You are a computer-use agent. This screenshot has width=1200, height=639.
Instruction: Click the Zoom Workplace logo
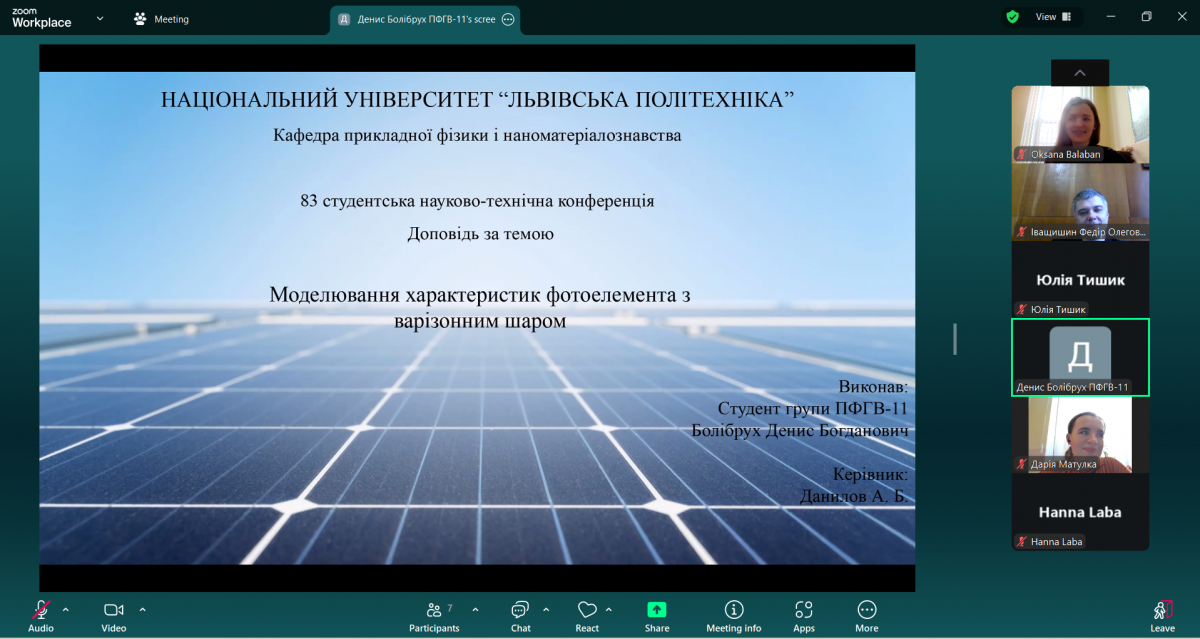[40, 17]
